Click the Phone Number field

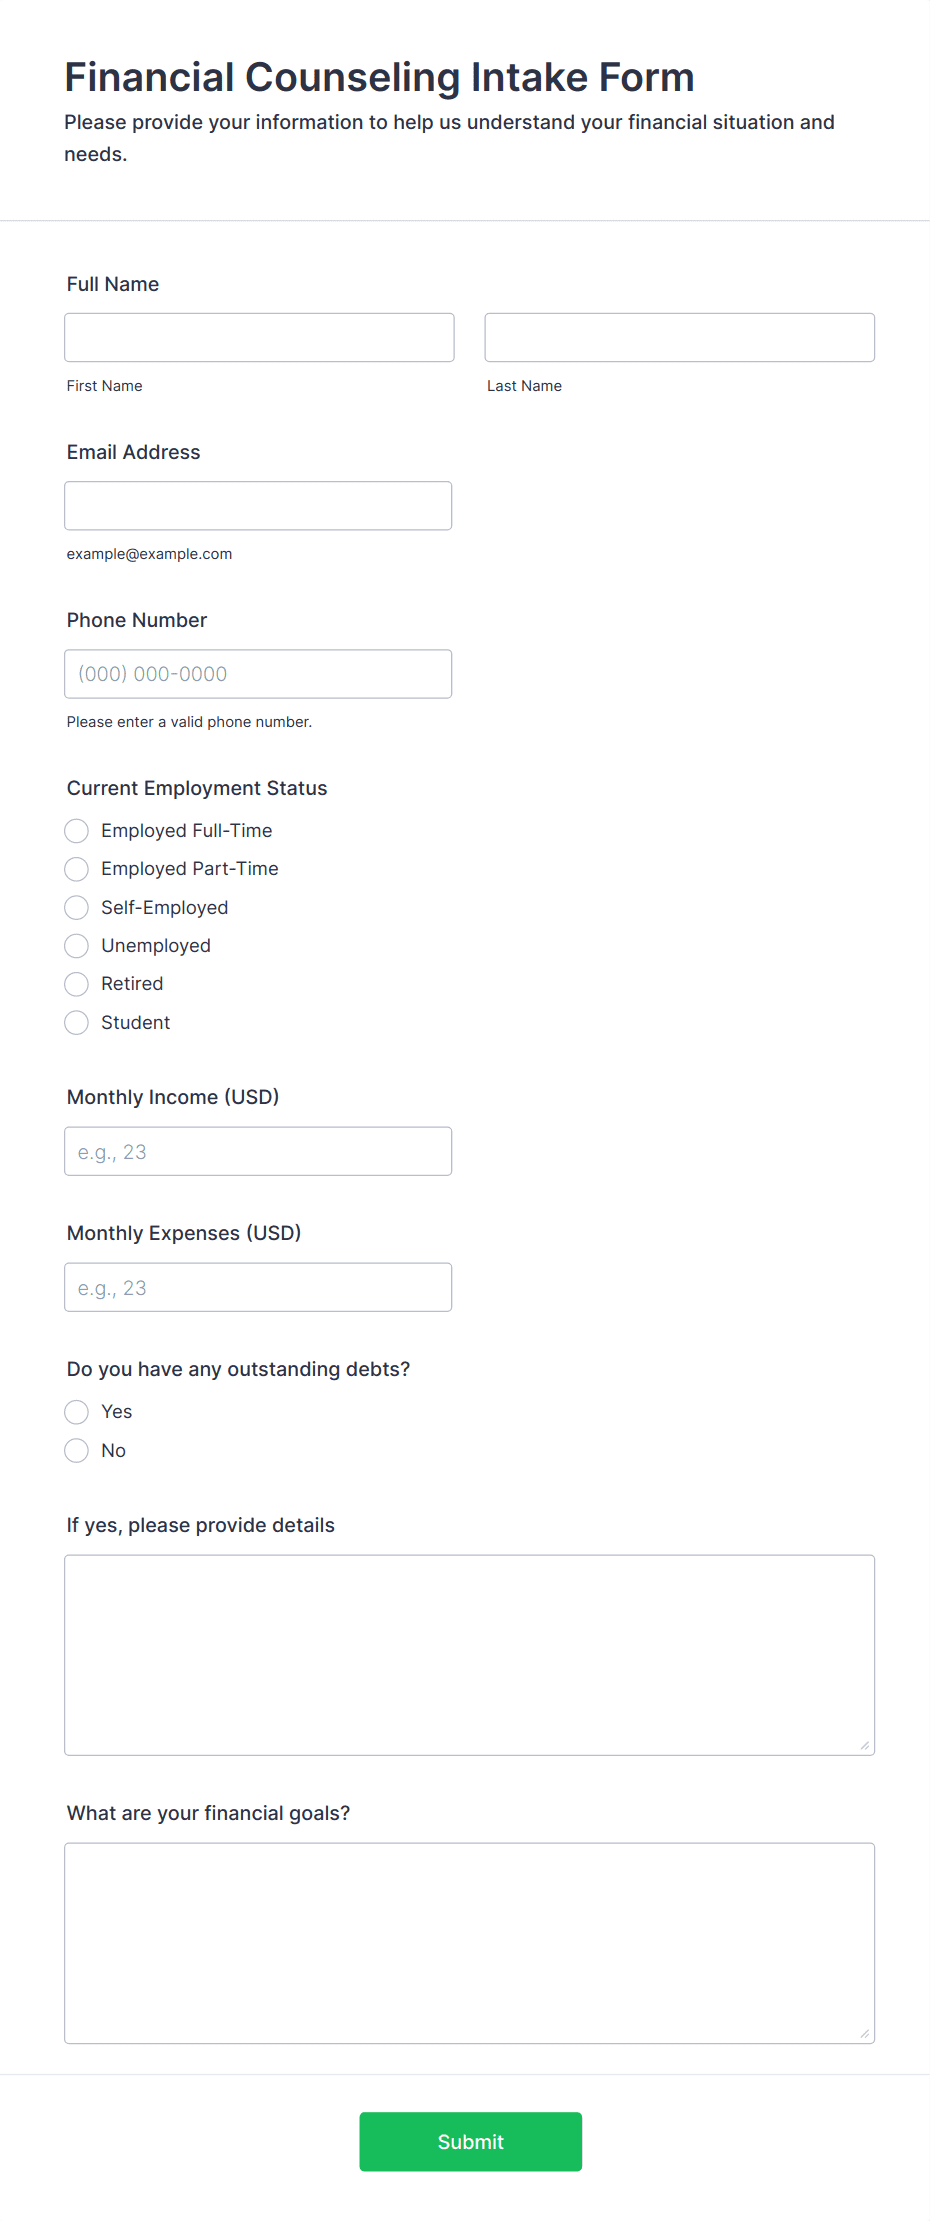pyautogui.click(x=258, y=673)
